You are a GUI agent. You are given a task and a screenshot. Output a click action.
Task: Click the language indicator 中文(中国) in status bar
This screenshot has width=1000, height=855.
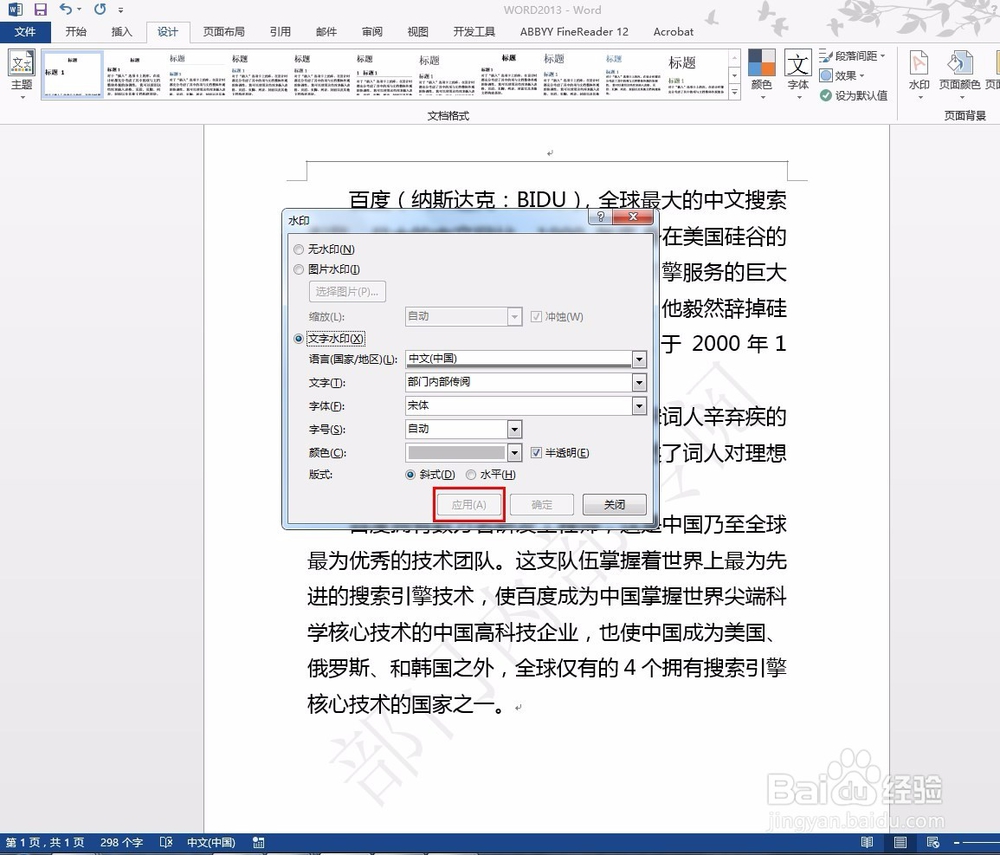pyautogui.click(x=210, y=842)
